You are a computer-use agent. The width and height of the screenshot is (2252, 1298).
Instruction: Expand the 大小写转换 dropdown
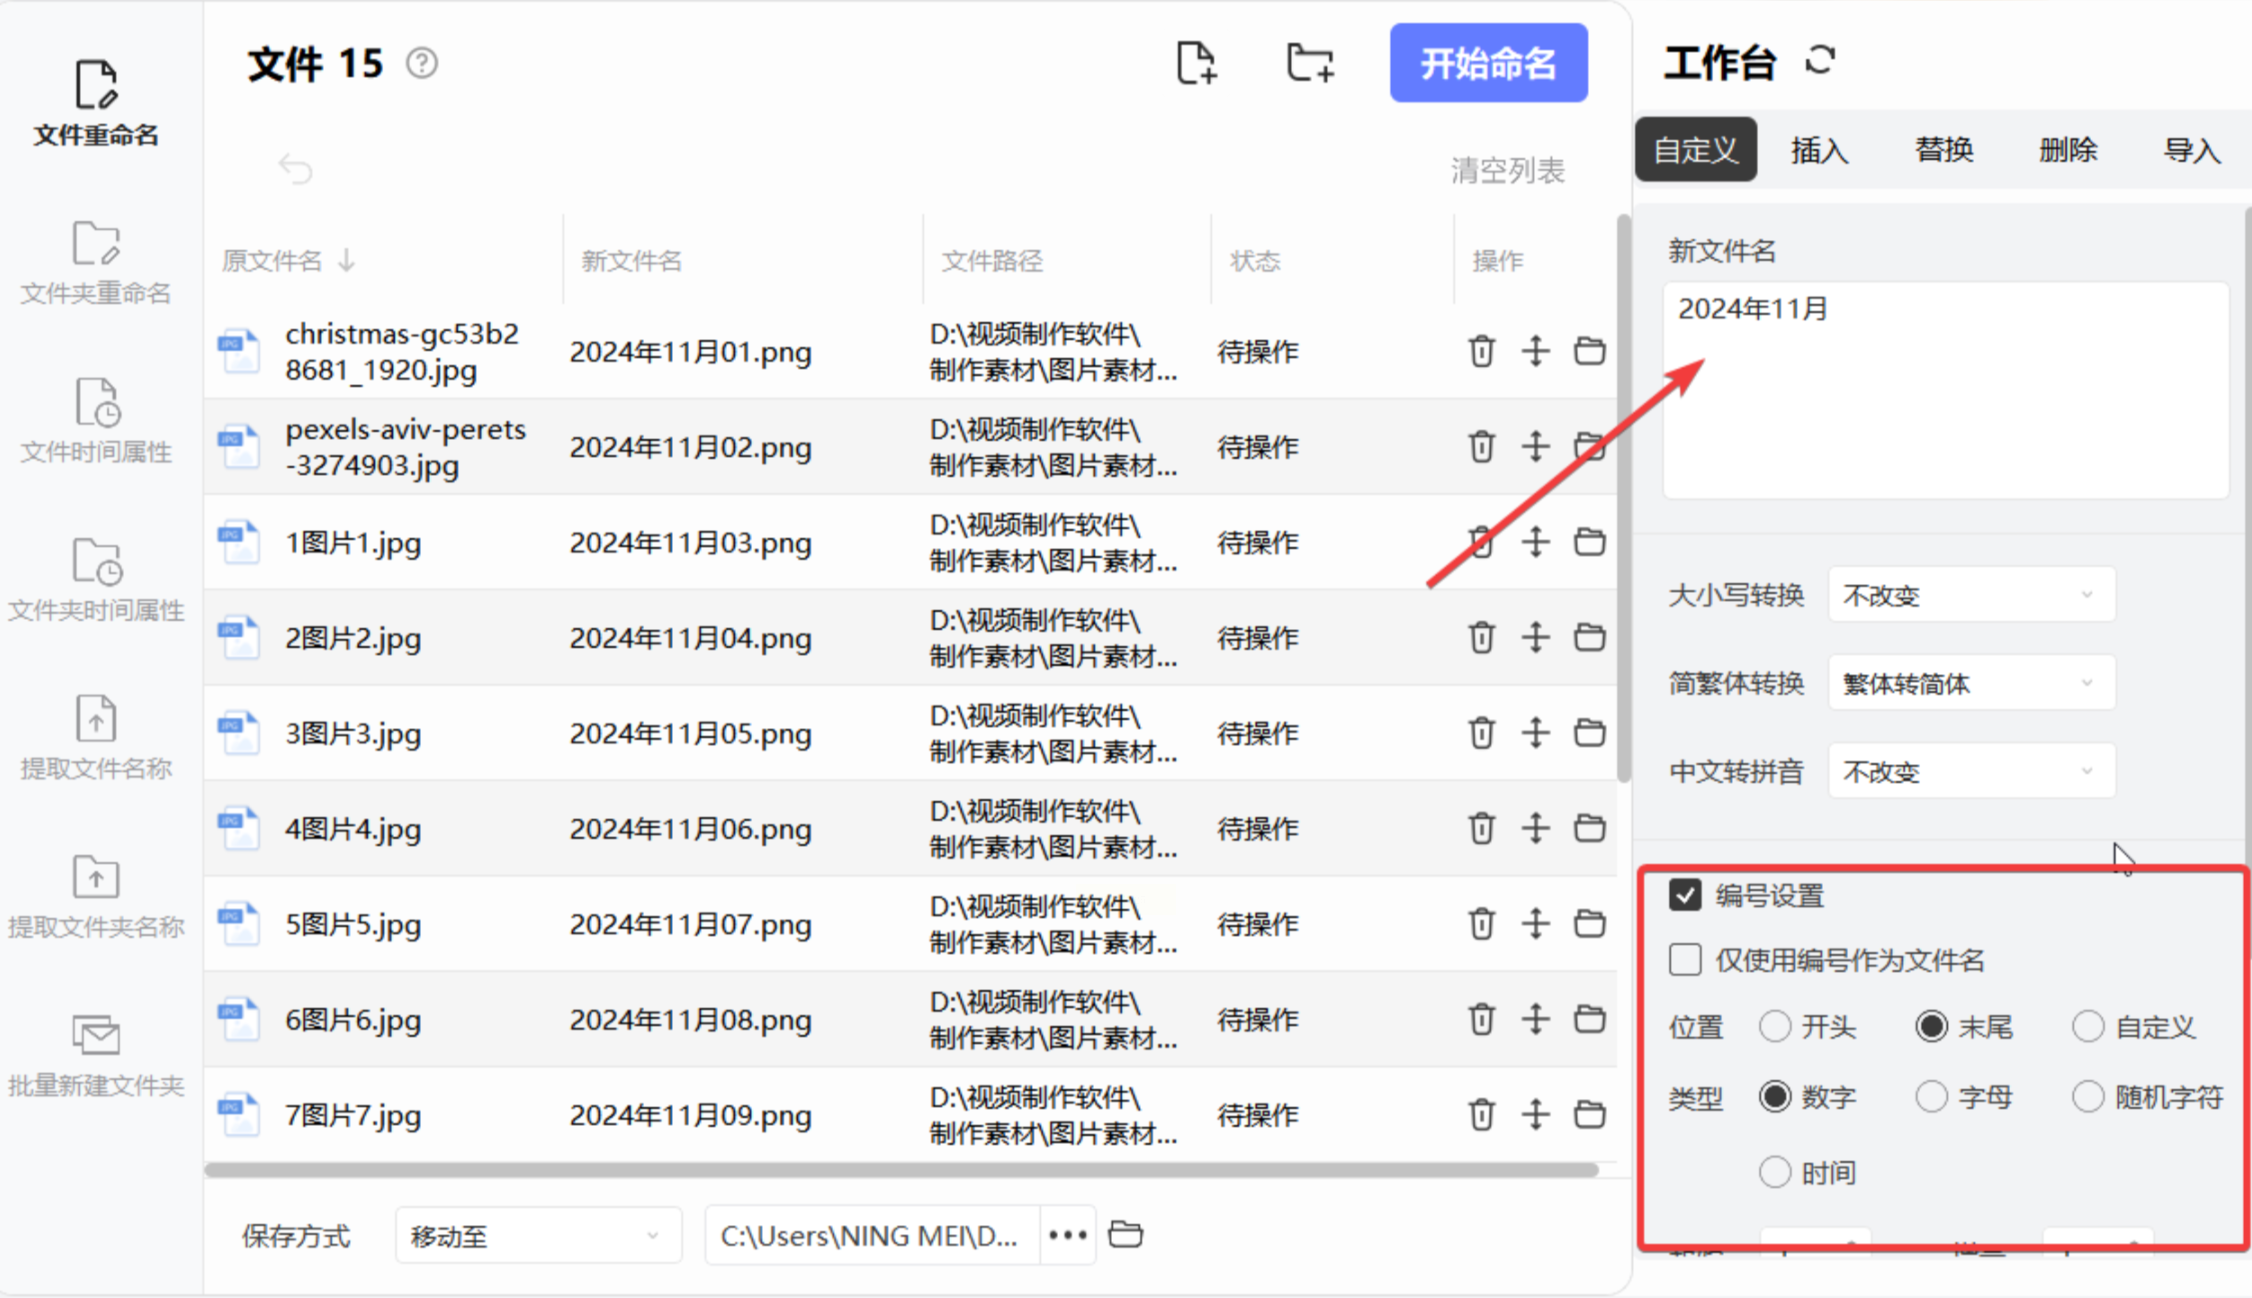[1970, 595]
